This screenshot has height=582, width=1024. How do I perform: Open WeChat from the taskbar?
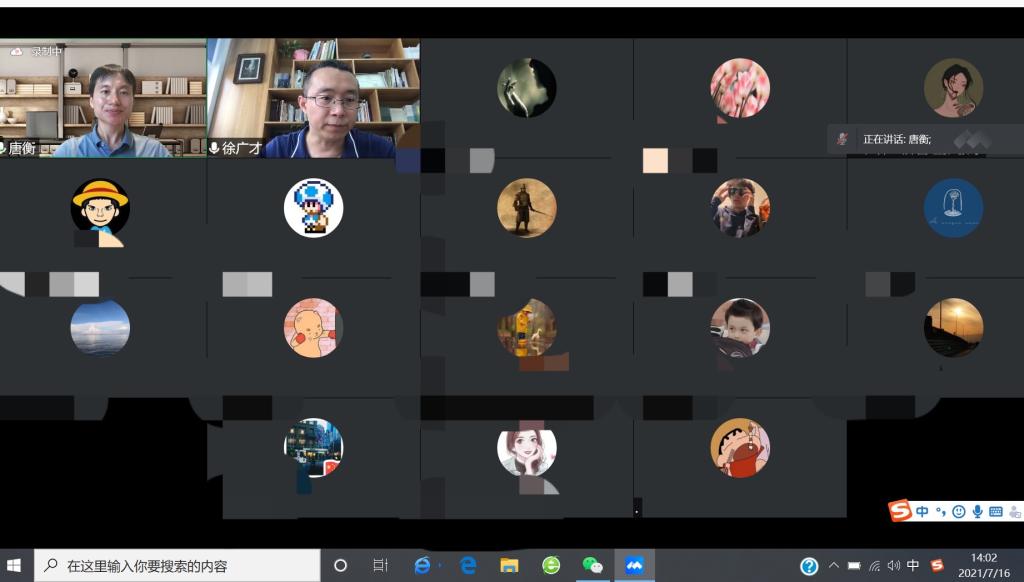(x=592, y=566)
